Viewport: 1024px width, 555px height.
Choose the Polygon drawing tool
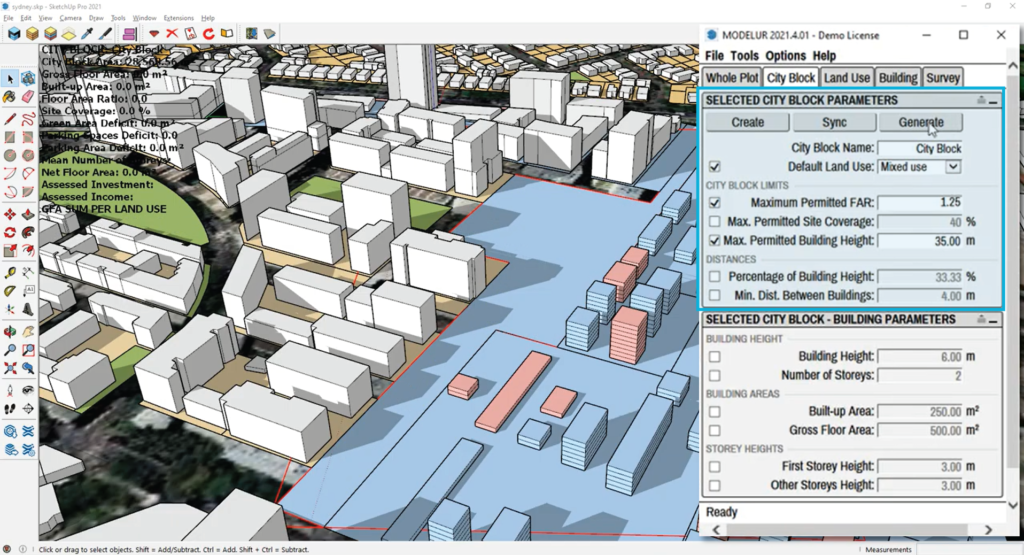point(27,156)
